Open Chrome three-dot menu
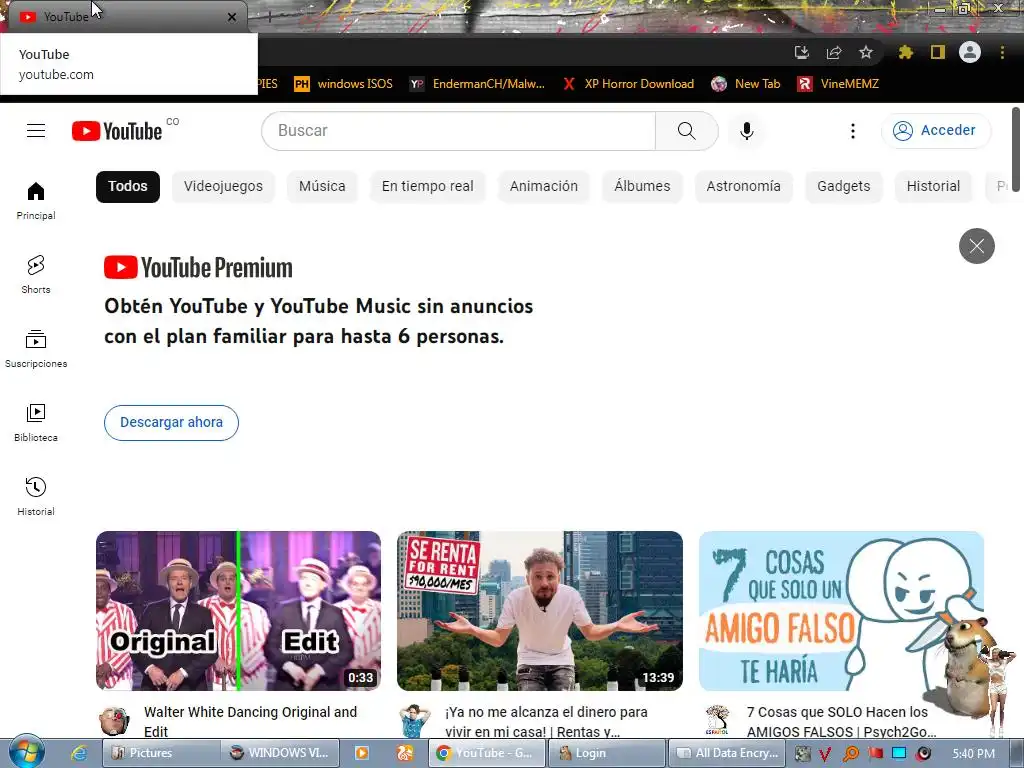1024x768 pixels. coord(1002,52)
